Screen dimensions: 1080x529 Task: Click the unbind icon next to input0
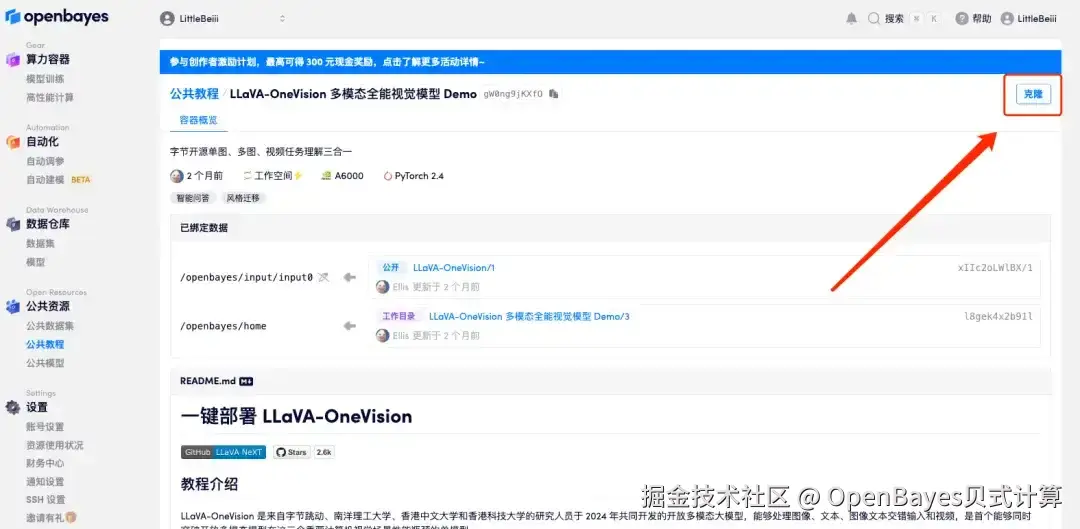324,277
